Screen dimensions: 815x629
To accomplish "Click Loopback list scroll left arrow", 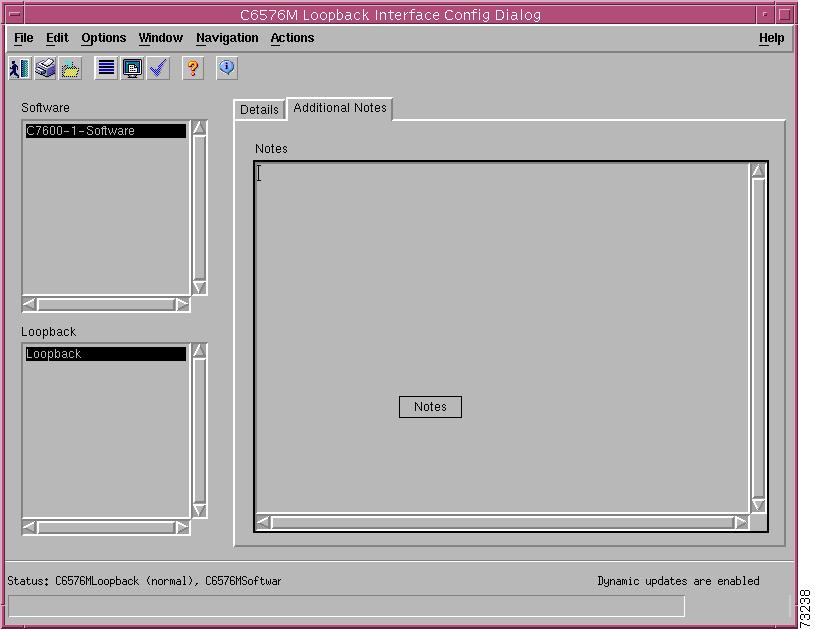I will click(x=30, y=528).
